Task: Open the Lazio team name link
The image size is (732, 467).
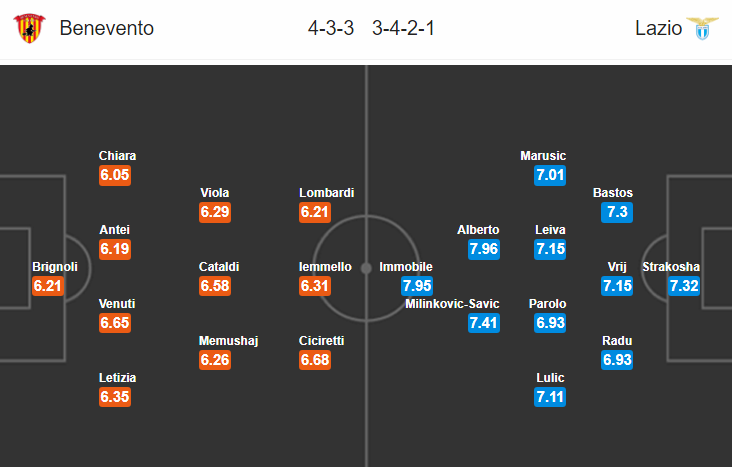Action: pyautogui.click(x=658, y=28)
